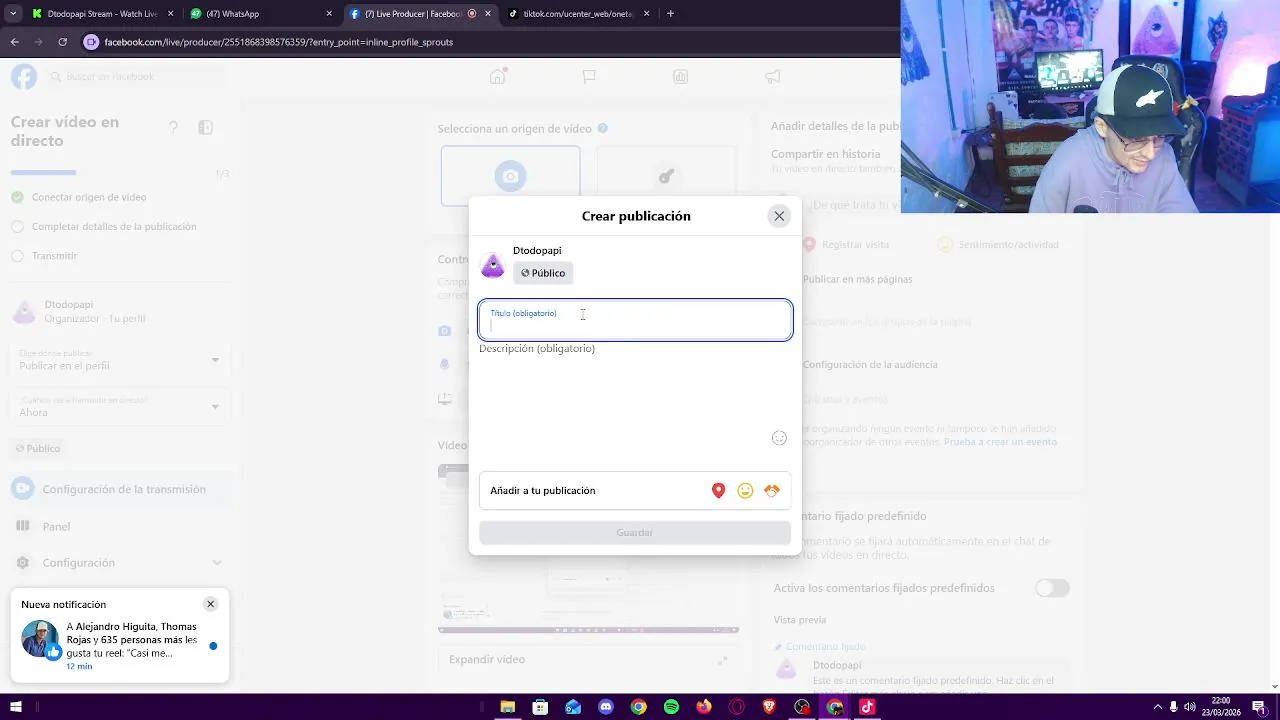Expand the Publicar en el perfil dropdown
Screen dimensions: 1280x720
click(120, 359)
